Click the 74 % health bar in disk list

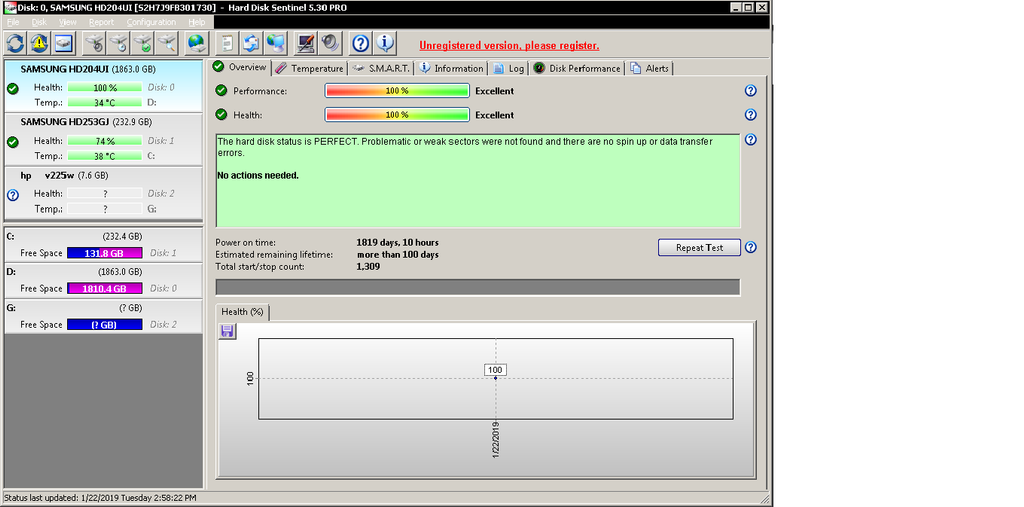pos(104,141)
